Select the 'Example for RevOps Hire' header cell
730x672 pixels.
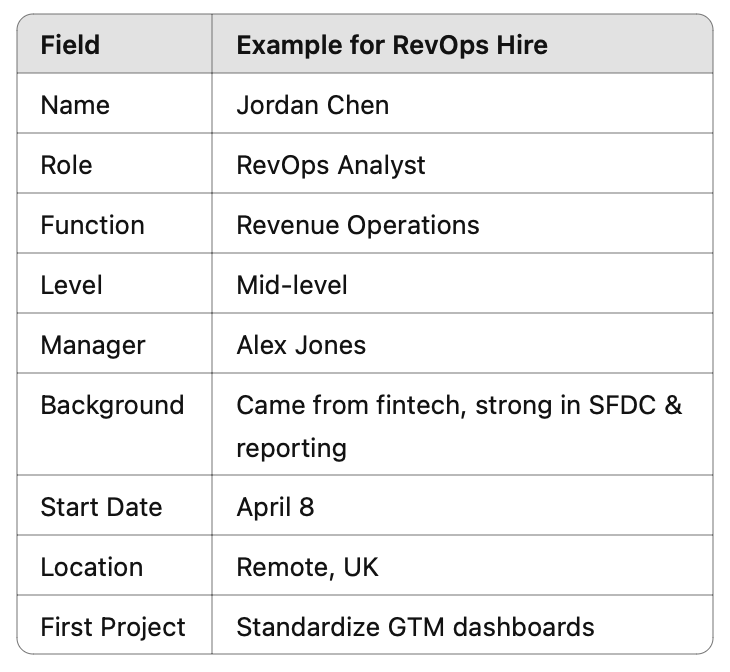tap(462, 44)
